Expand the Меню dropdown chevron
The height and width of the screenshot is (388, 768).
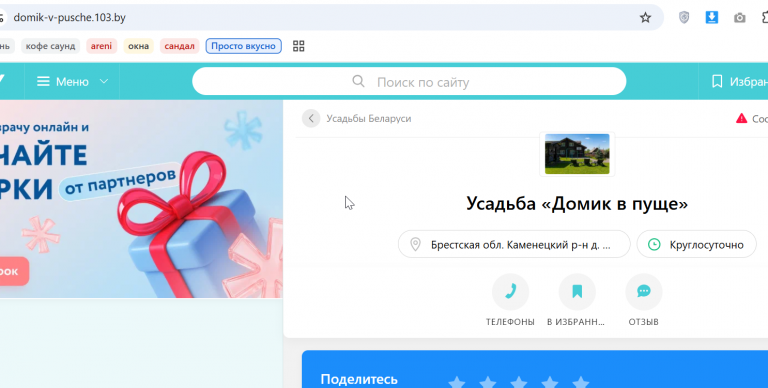[x=104, y=81]
